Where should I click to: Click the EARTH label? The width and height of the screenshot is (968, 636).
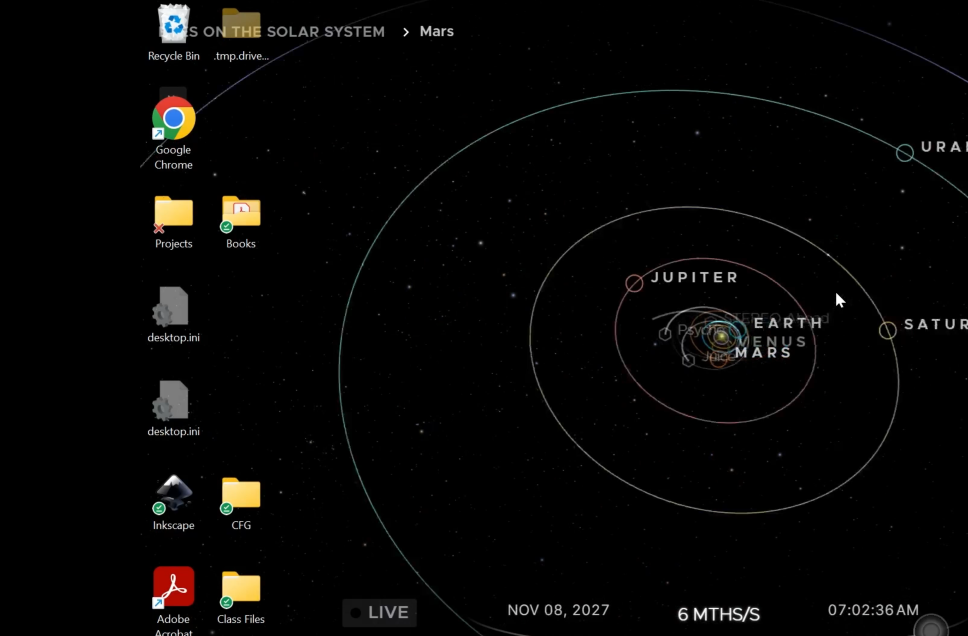[788, 323]
